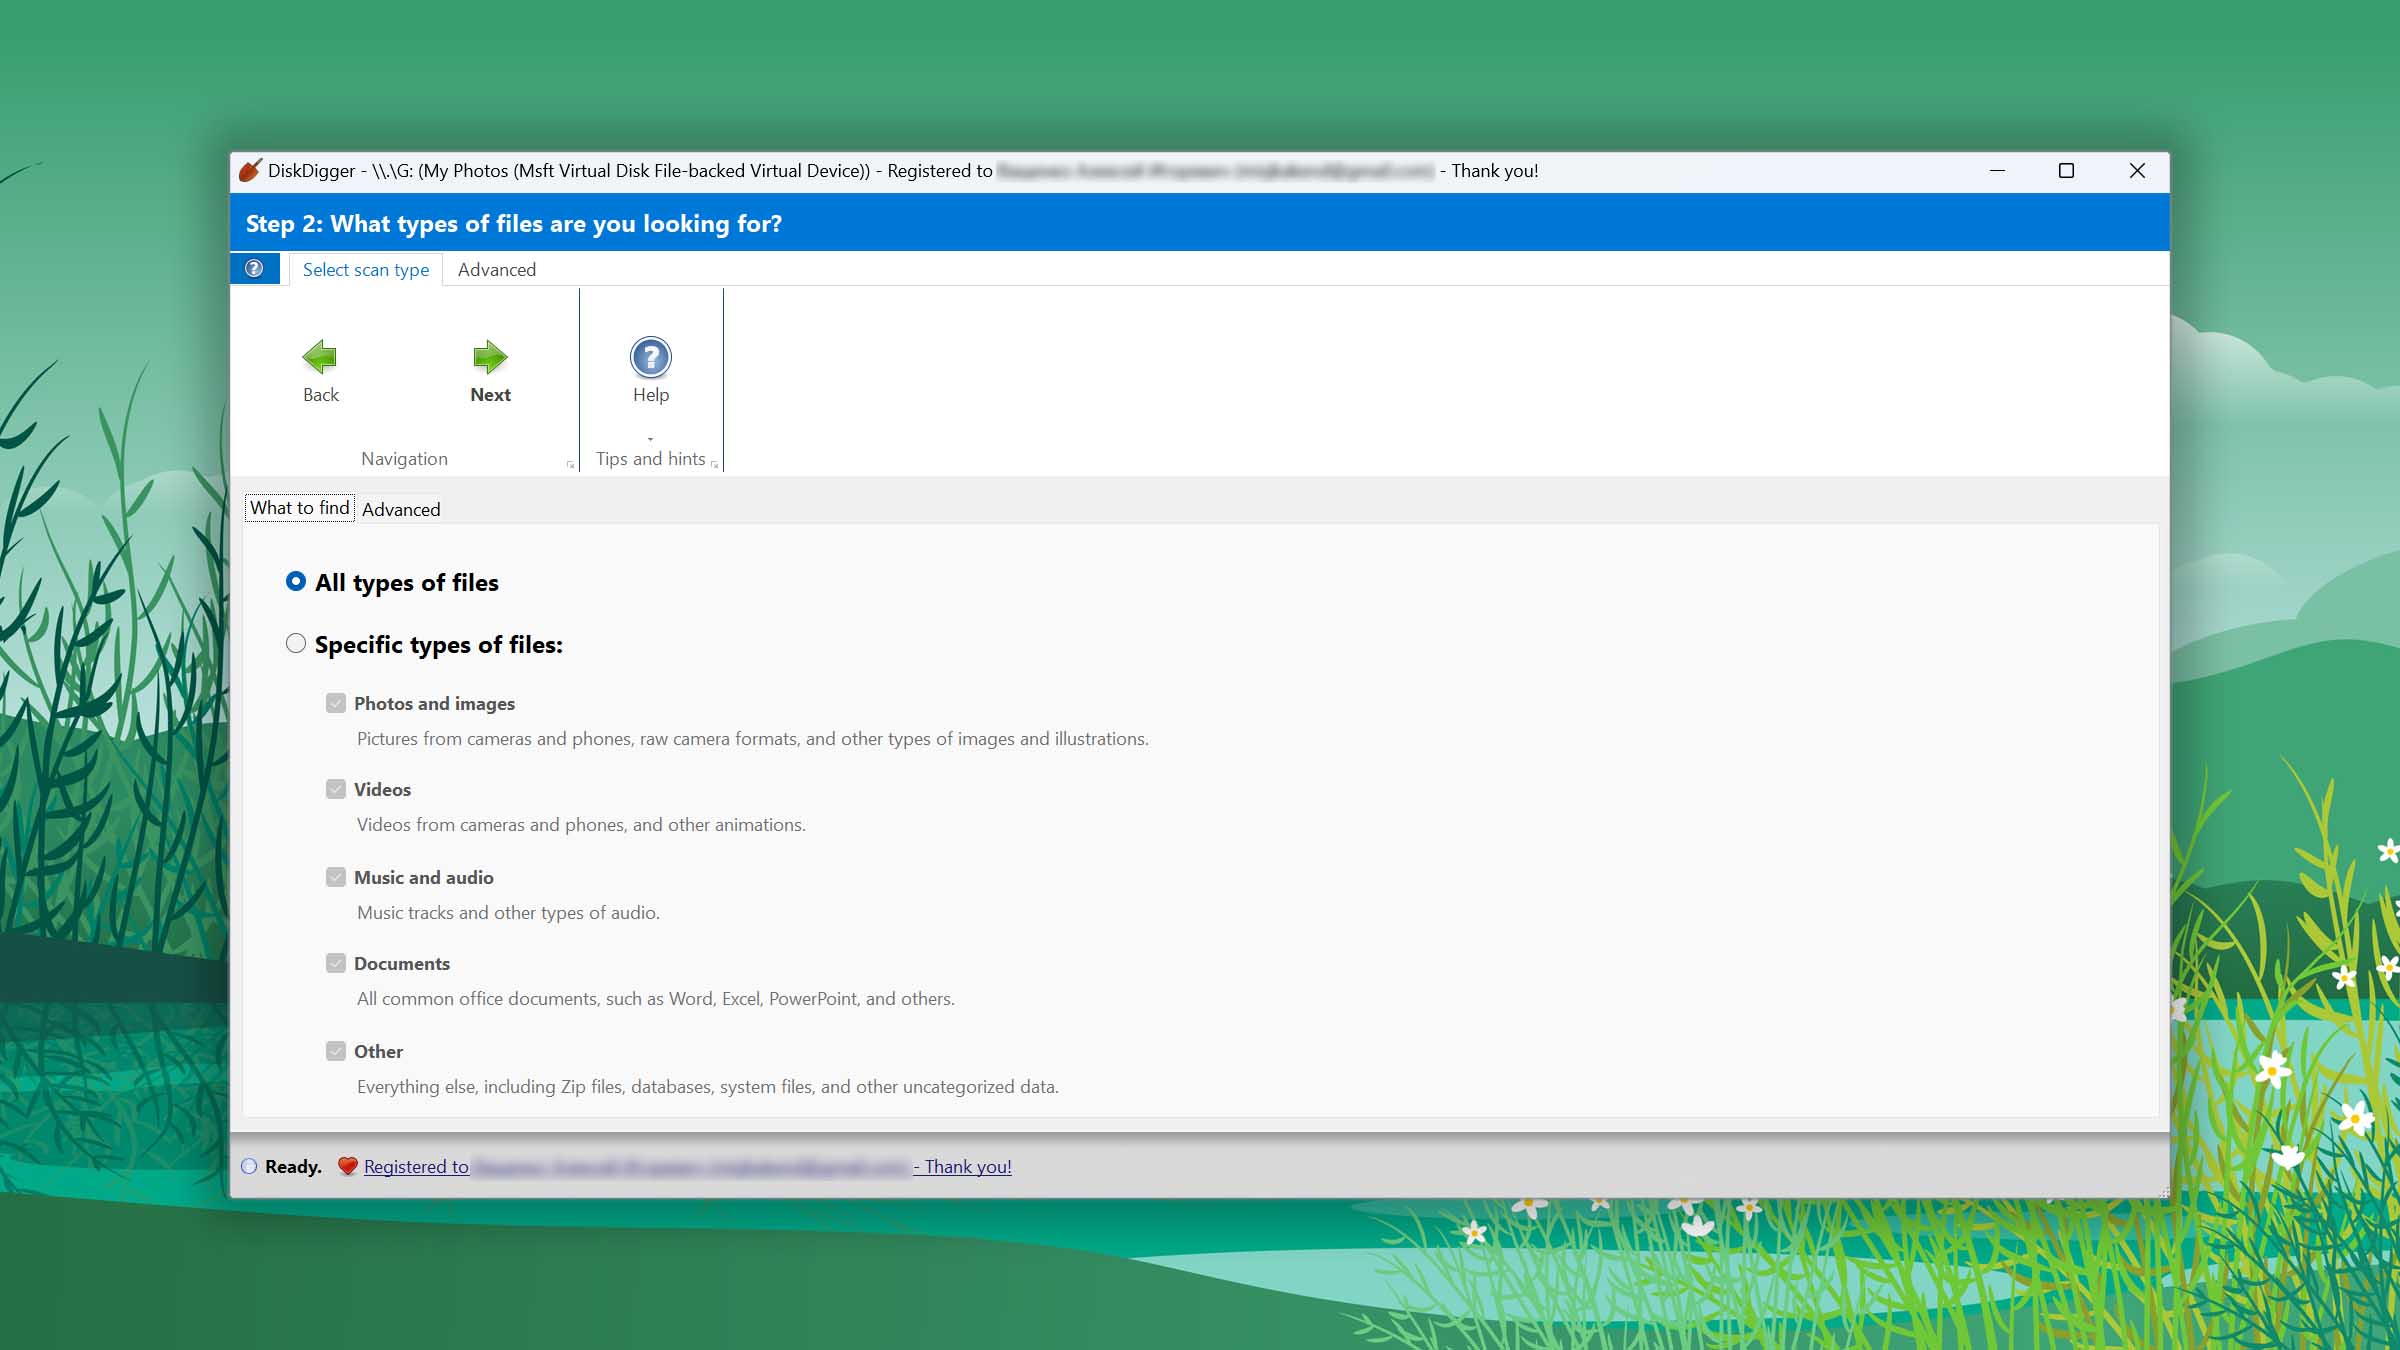This screenshot has width=2400, height=1350.
Task: Select the Specific types of files radio button
Action: [x=297, y=643]
